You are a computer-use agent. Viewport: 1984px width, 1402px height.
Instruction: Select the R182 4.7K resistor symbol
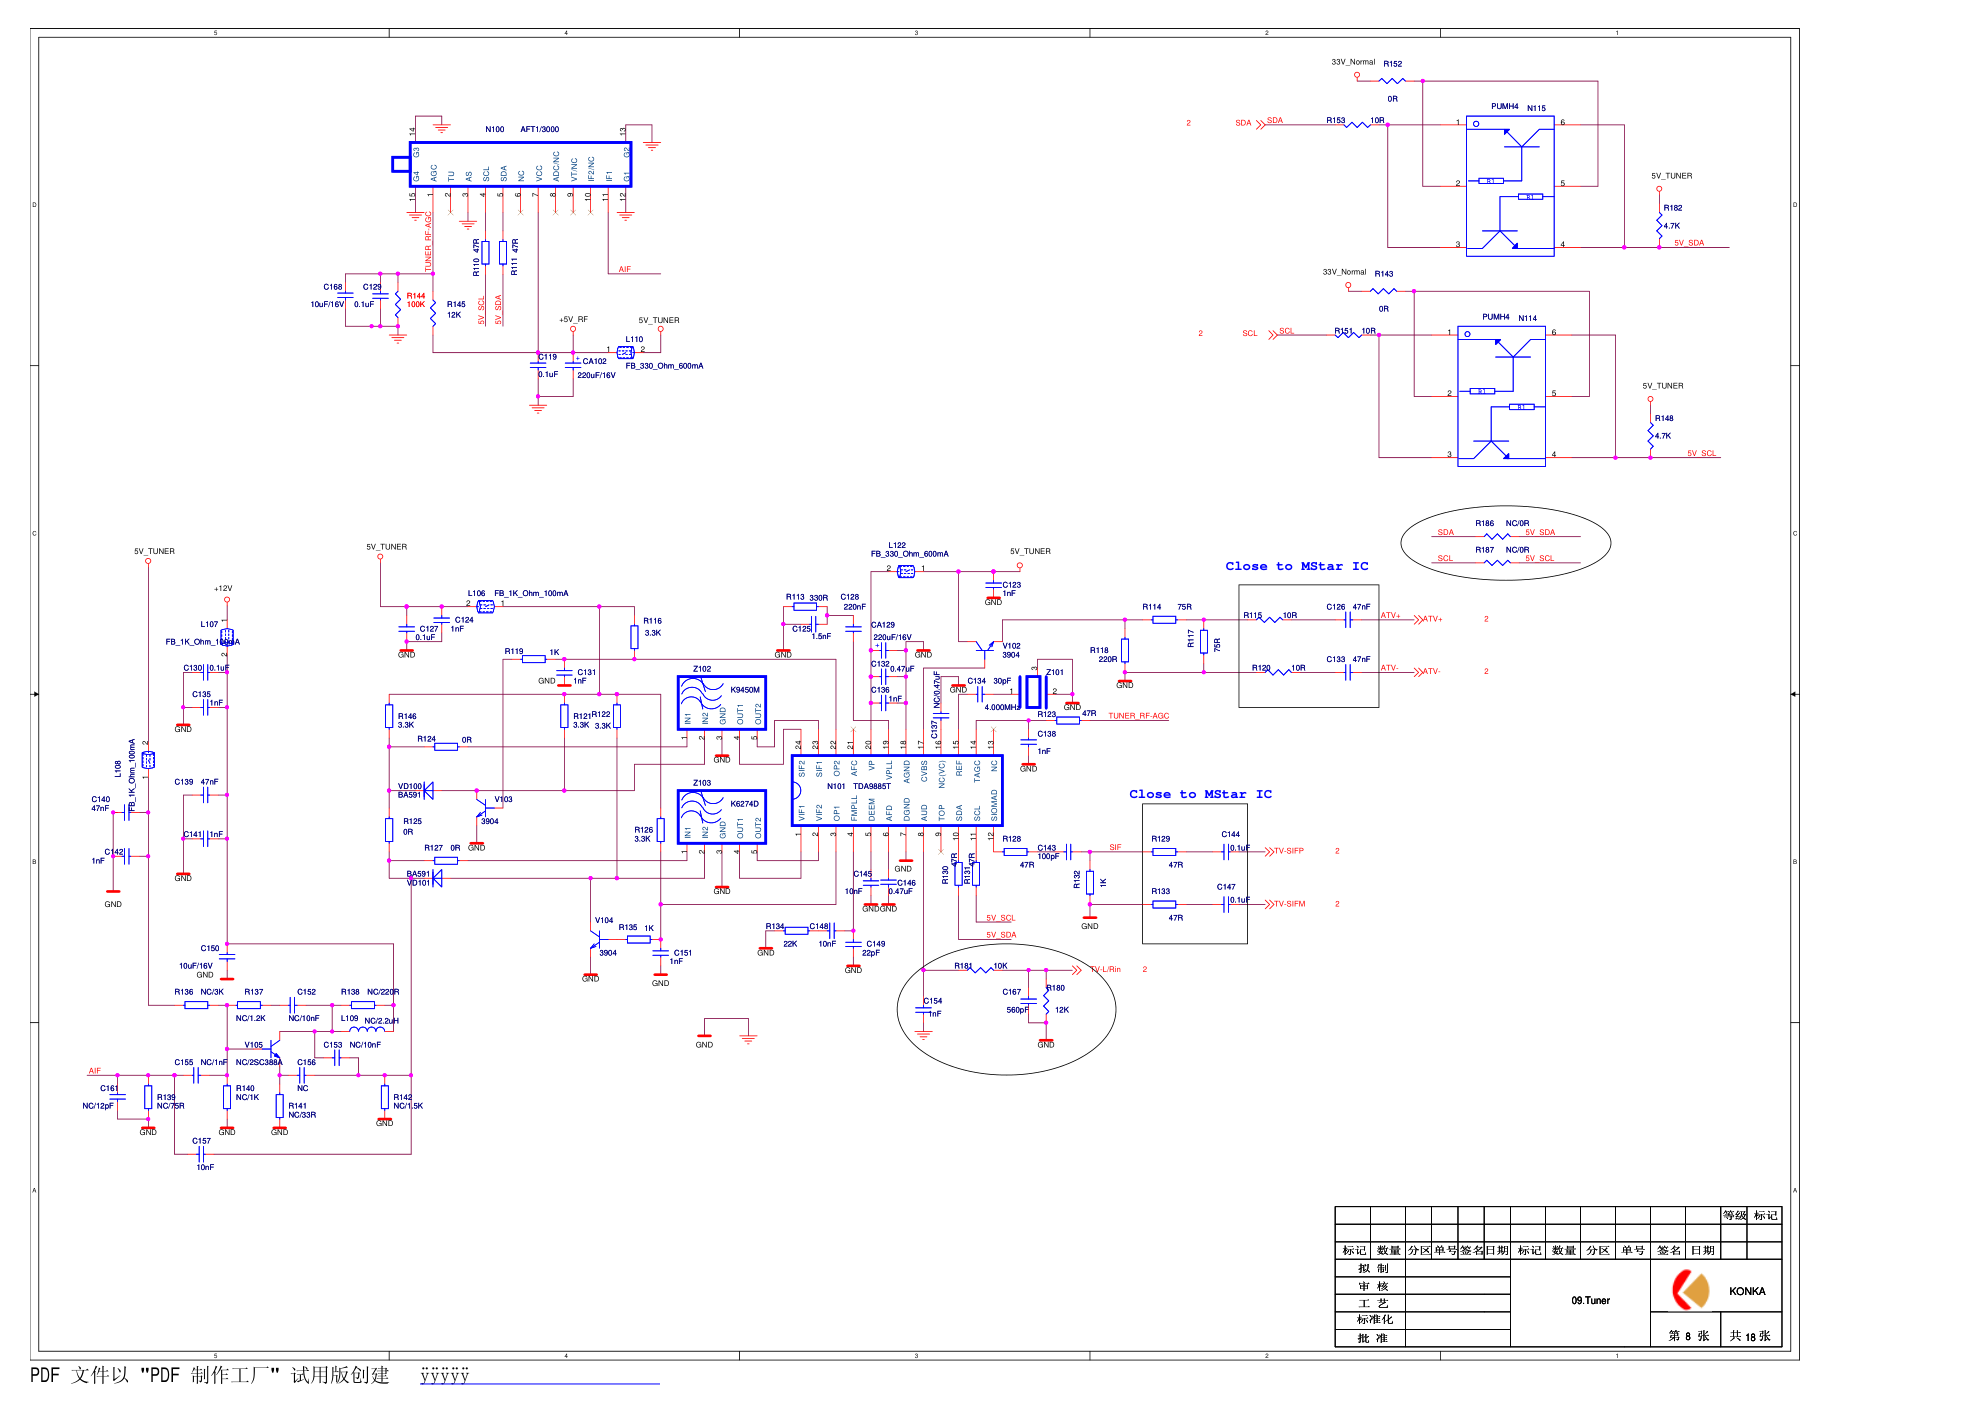[1659, 225]
